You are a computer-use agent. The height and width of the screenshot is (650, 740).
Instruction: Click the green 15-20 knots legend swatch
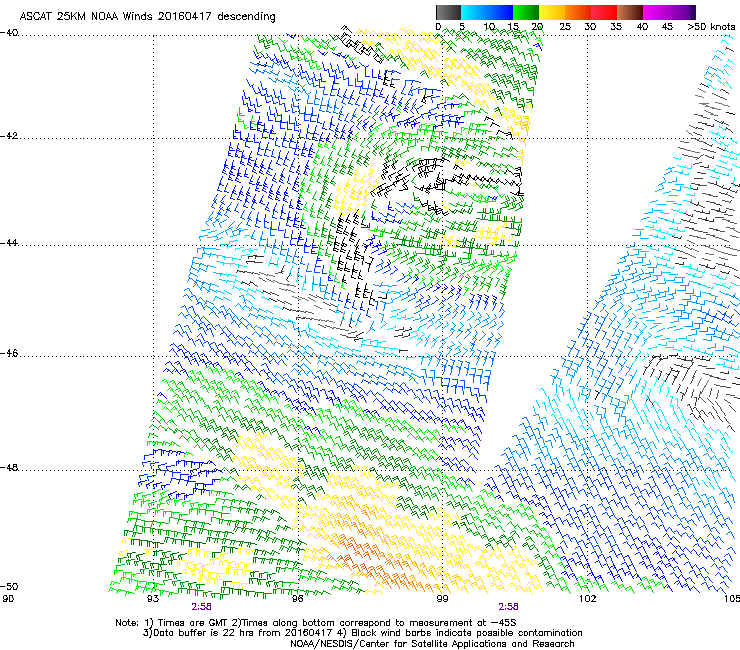pyautogui.click(x=526, y=12)
